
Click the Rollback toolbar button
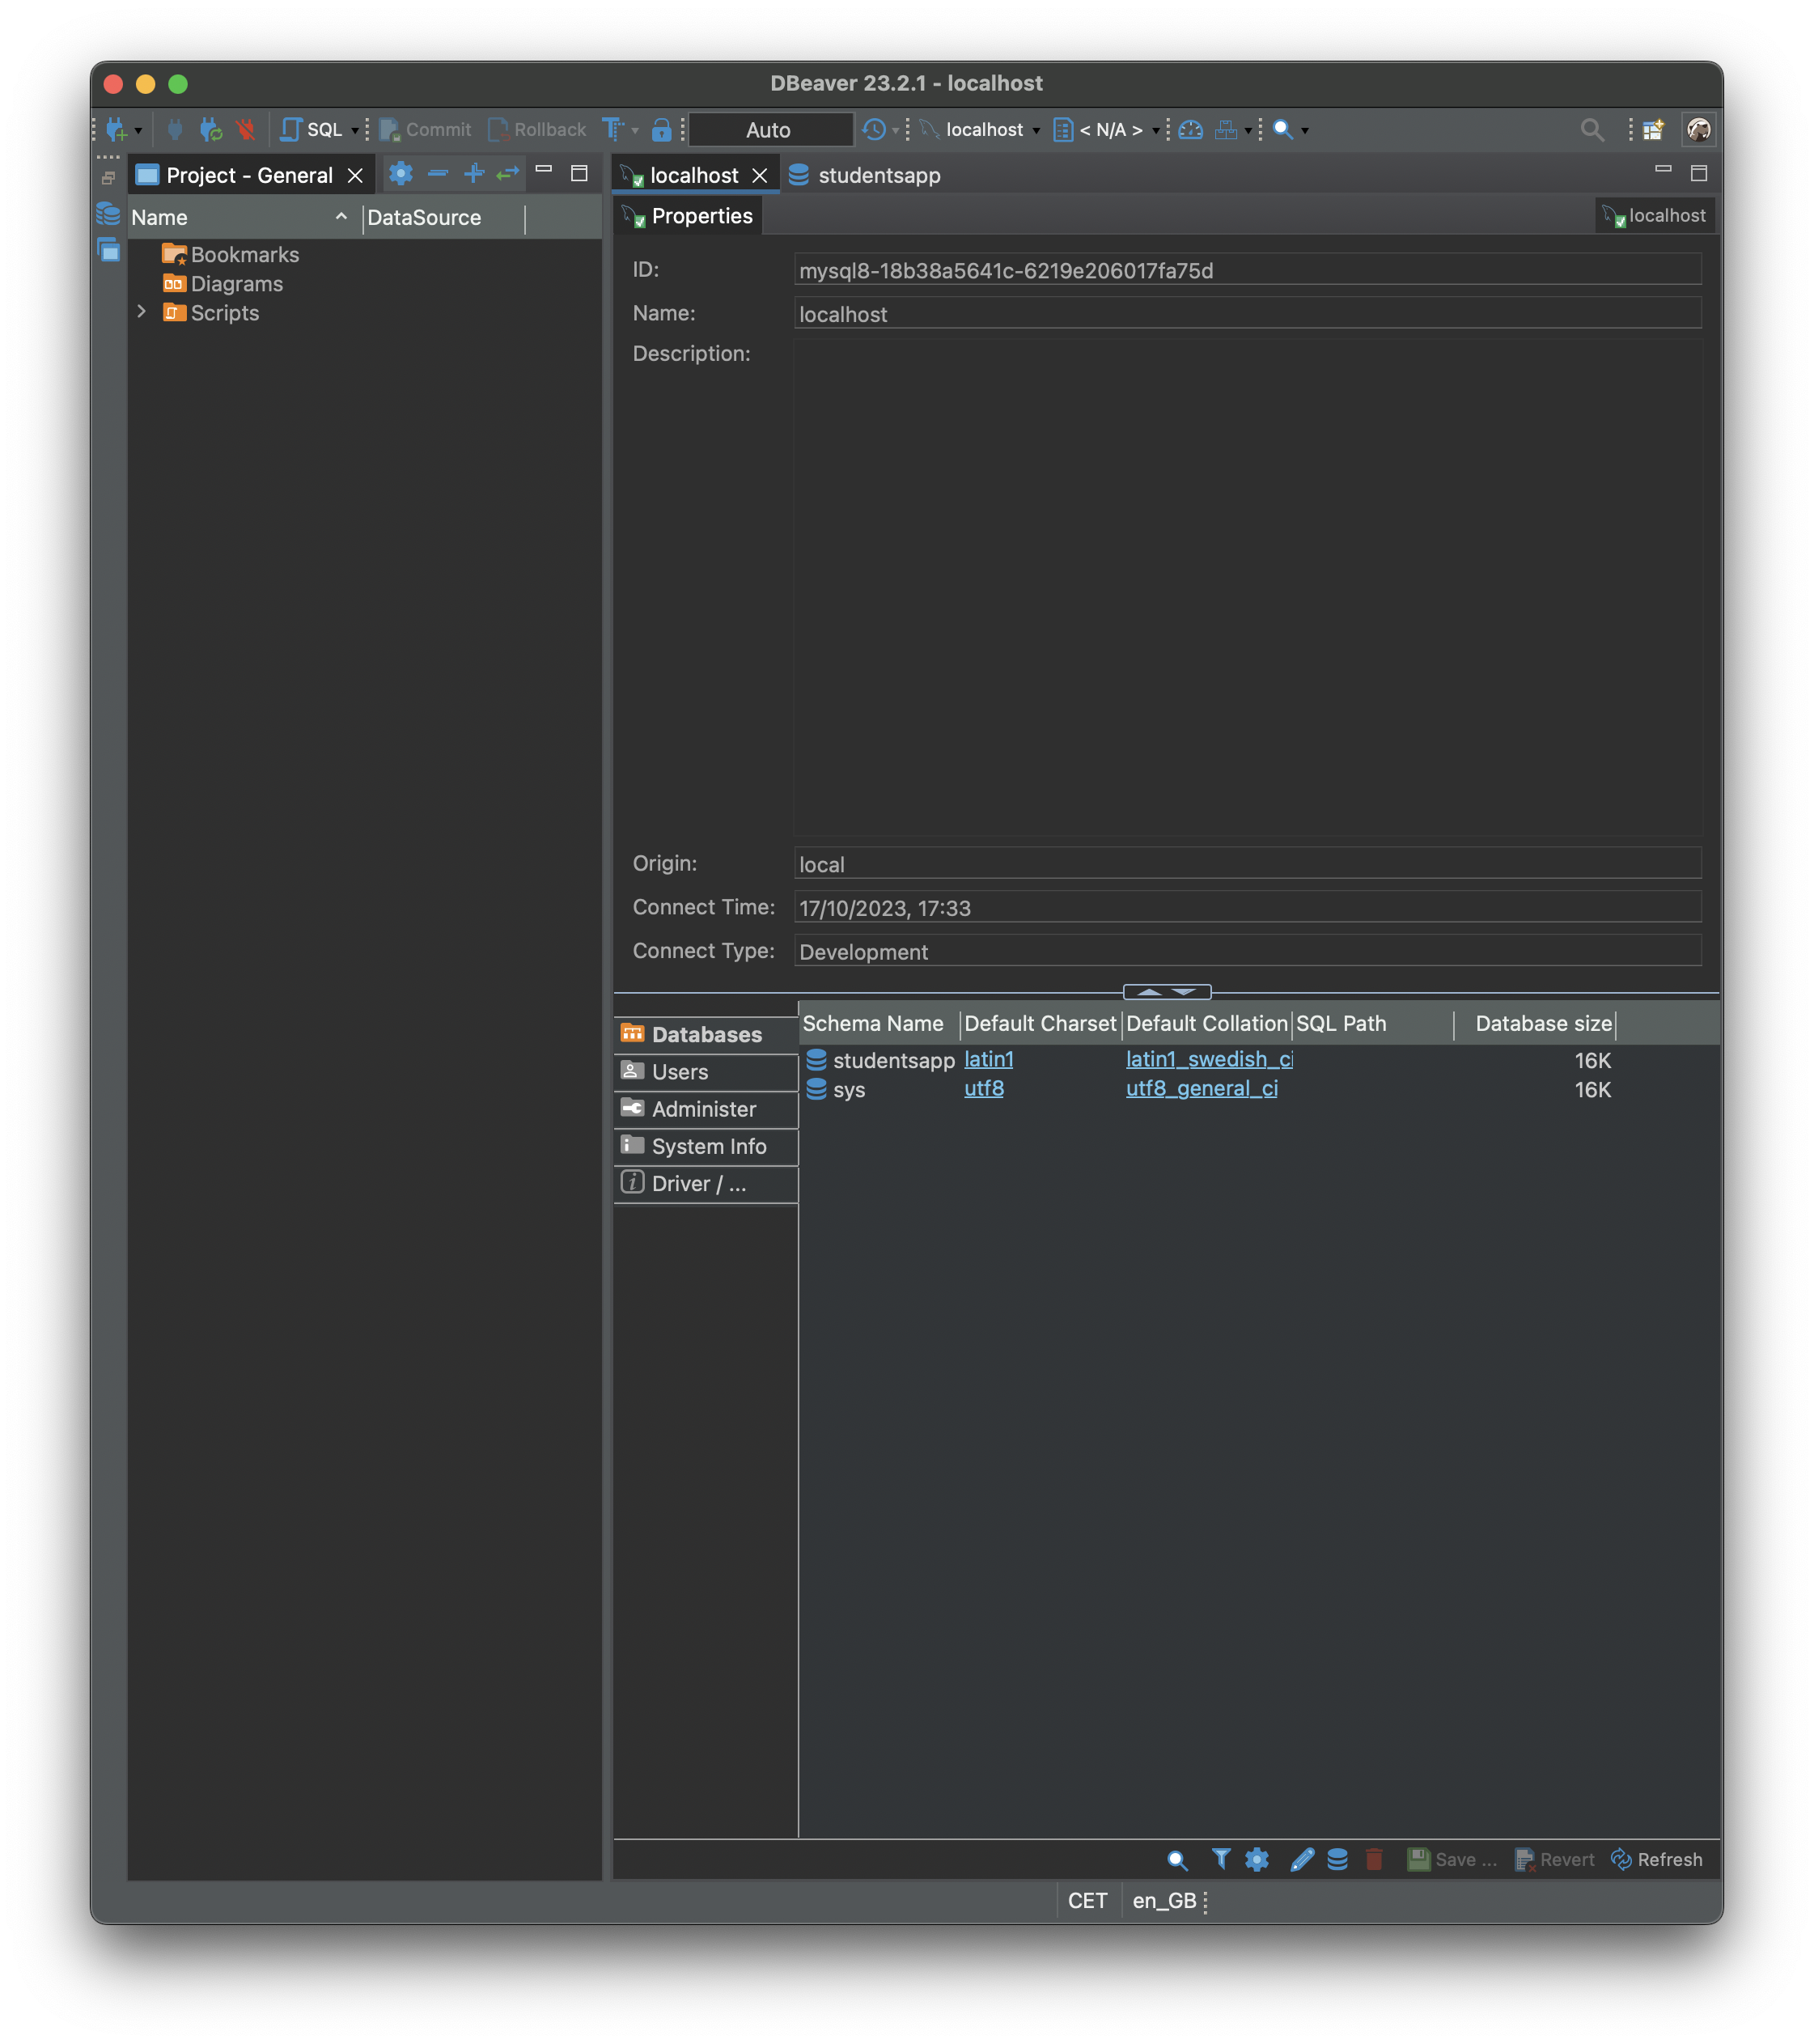(537, 129)
